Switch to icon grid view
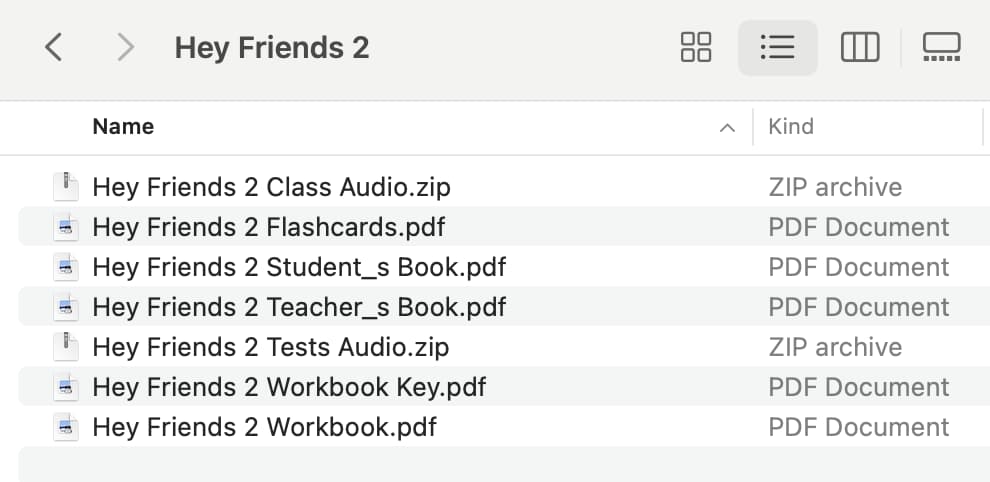Viewport: 990px width, 482px height. pyautogui.click(x=696, y=47)
